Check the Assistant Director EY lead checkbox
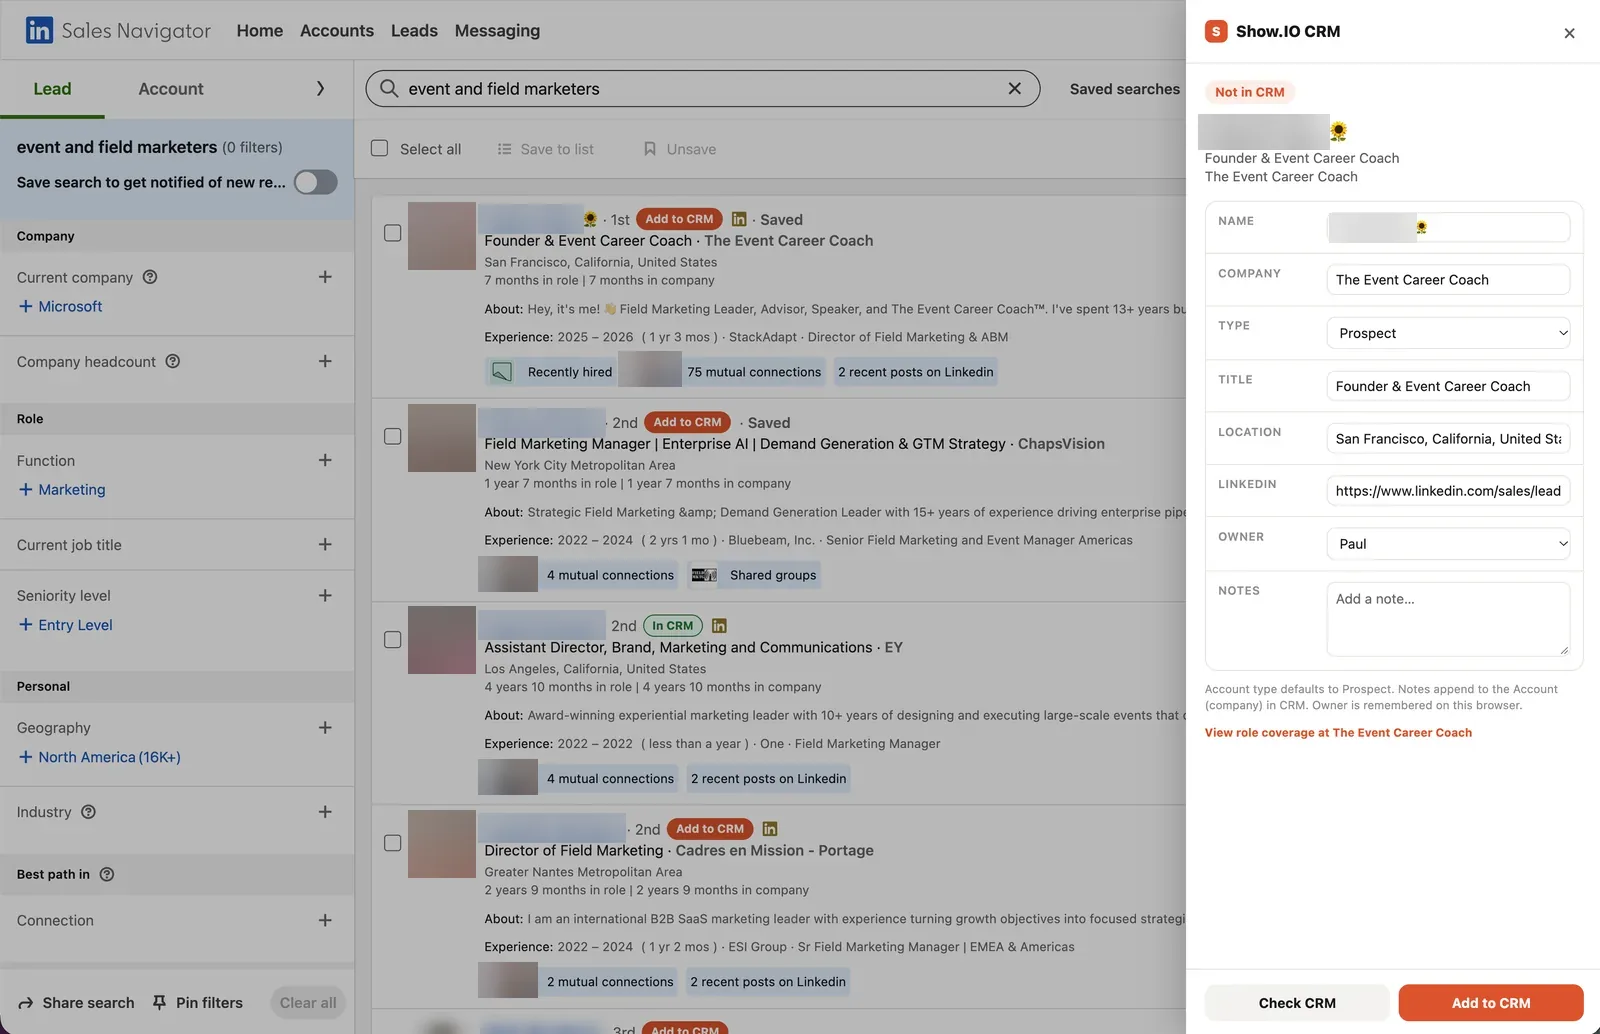Viewport: 1600px width, 1034px height. (x=393, y=639)
